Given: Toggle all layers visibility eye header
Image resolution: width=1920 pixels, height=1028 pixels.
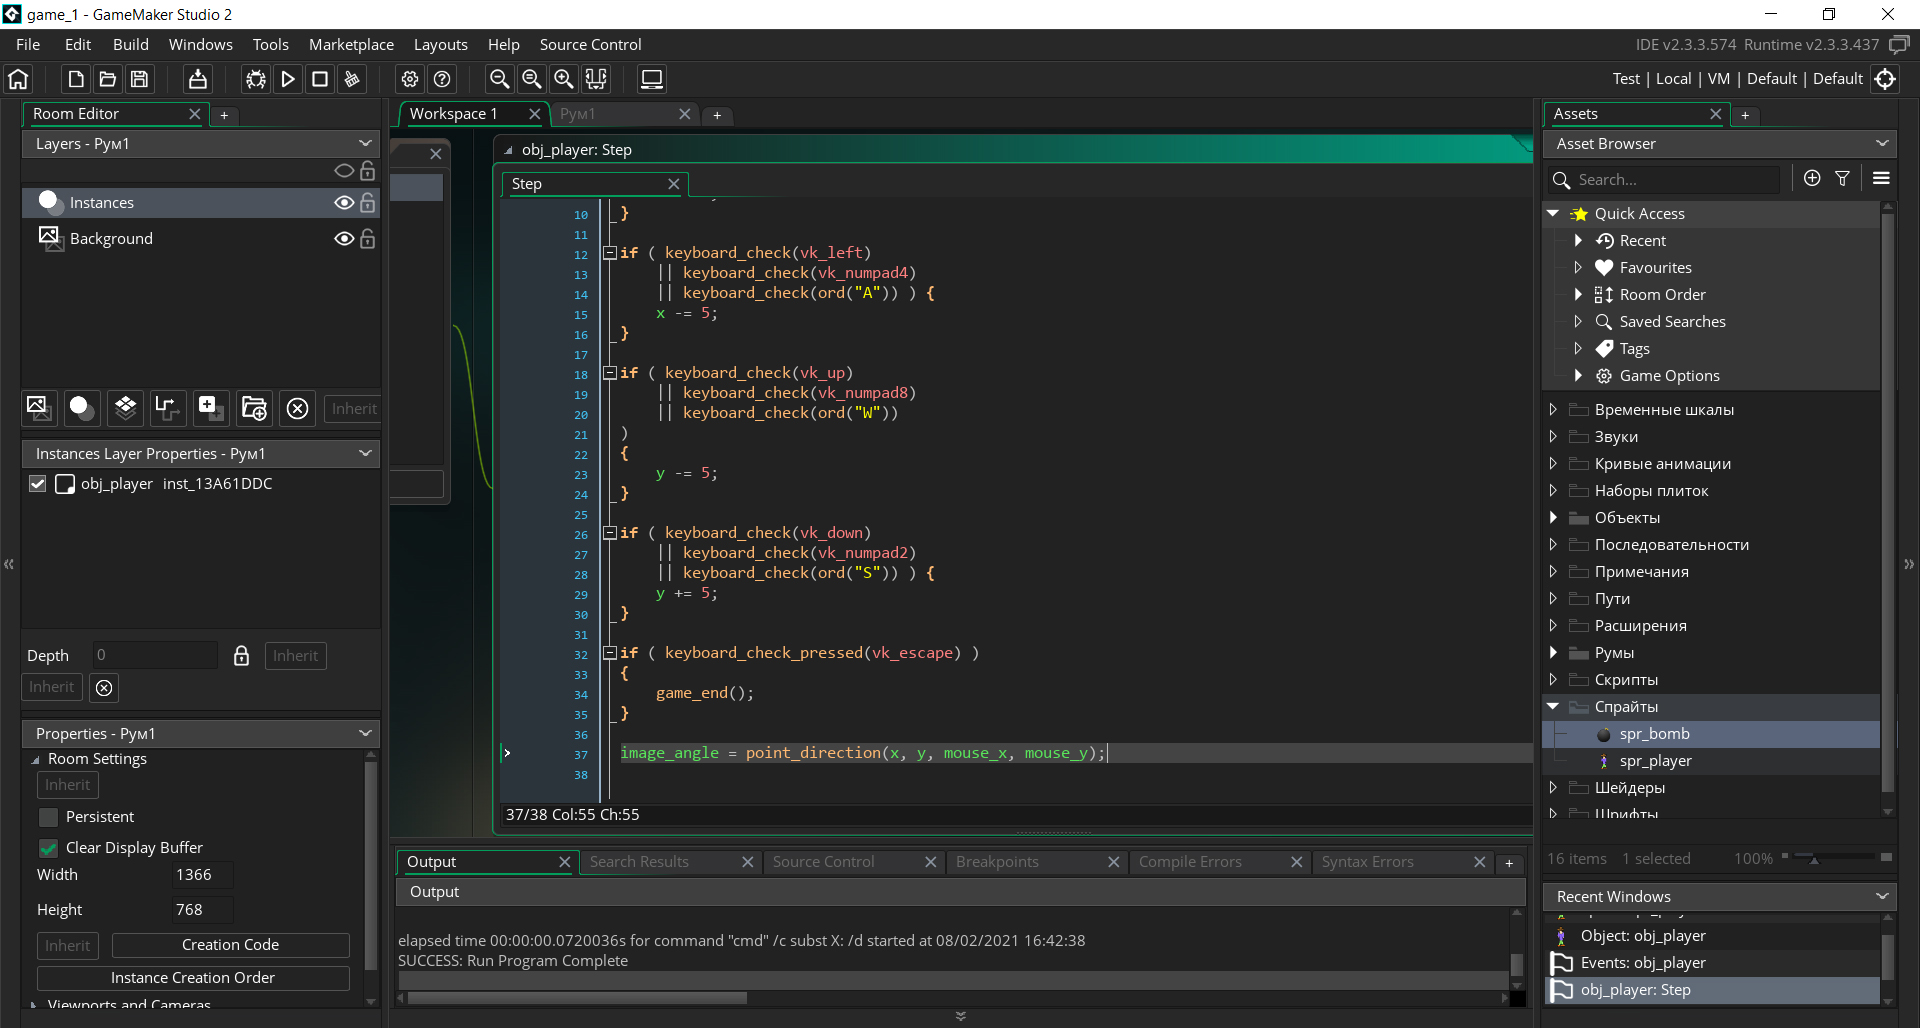Looking at the screenshot, I should point(344,171).
